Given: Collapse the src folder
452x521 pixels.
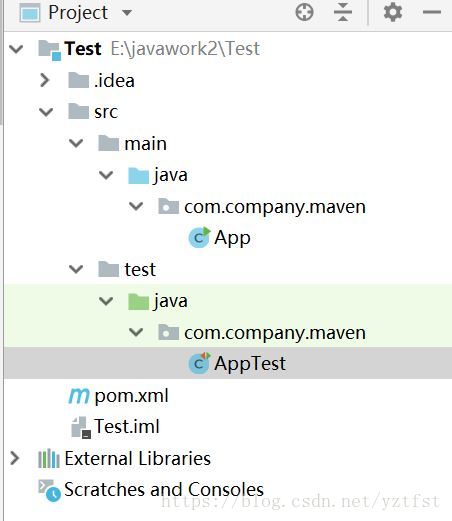Looking at the screenshot, I should 46,112.
